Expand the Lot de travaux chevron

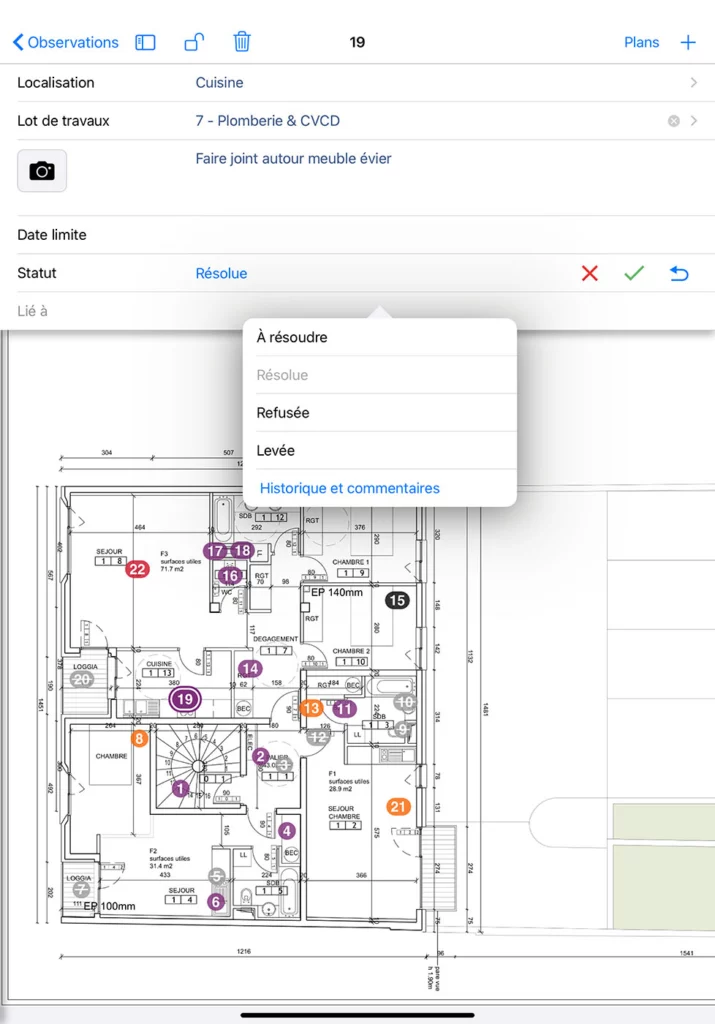694,121
